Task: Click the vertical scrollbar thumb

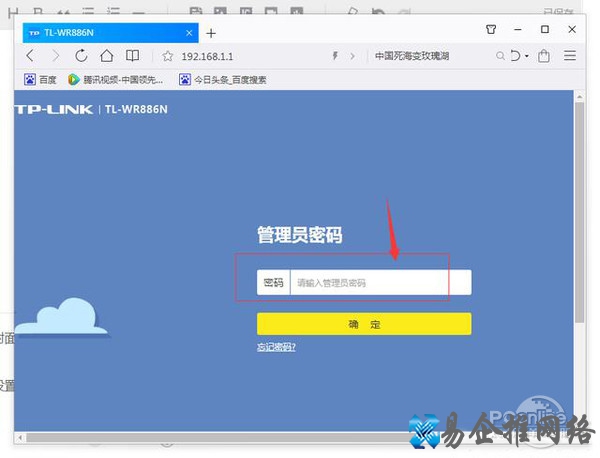Action: point(579,212)
